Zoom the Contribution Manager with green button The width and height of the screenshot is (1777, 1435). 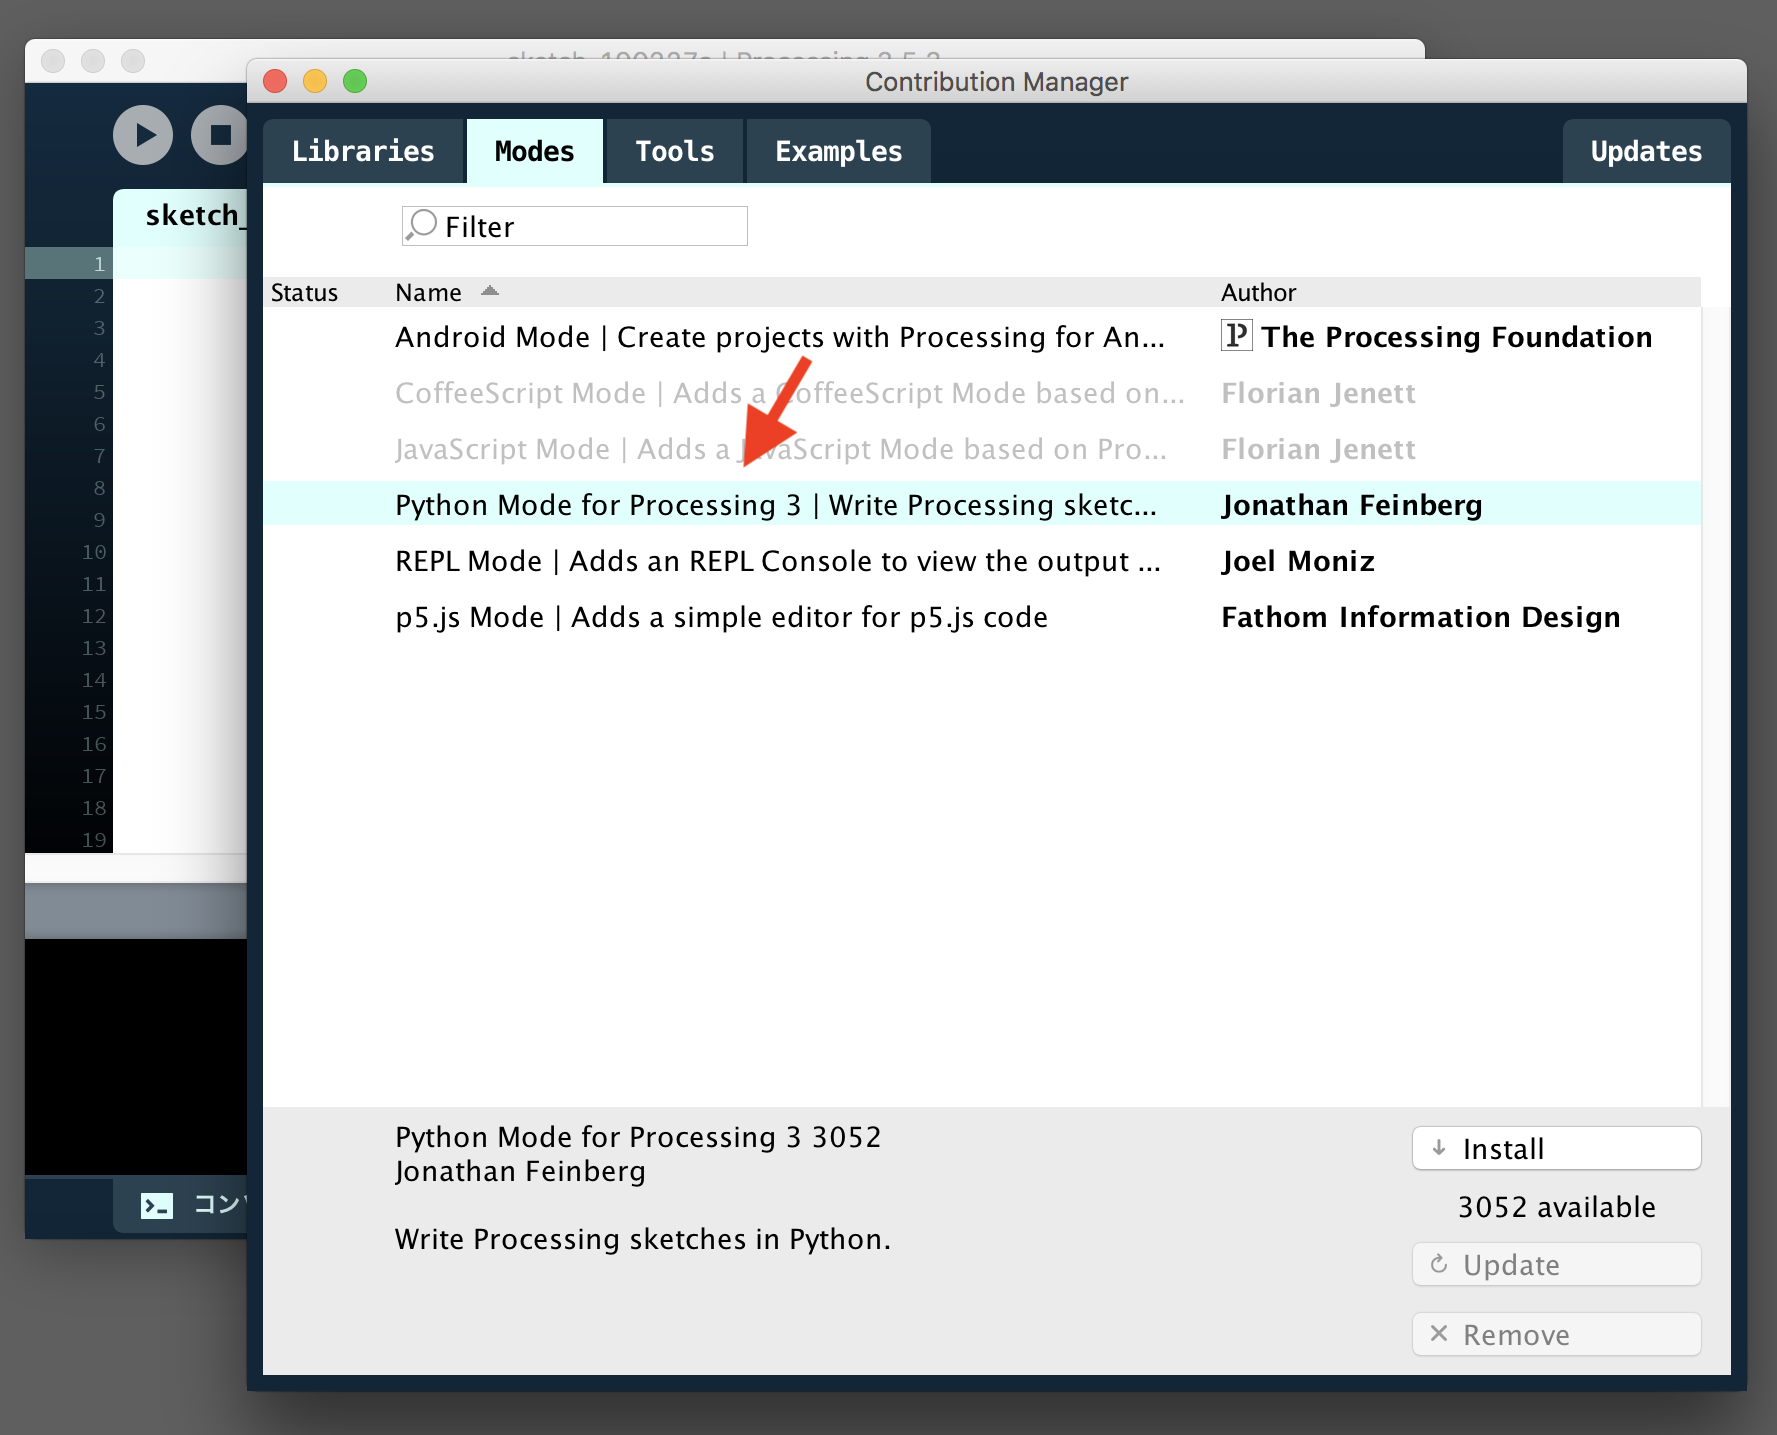pyautogui.click(x=355, y=81)
